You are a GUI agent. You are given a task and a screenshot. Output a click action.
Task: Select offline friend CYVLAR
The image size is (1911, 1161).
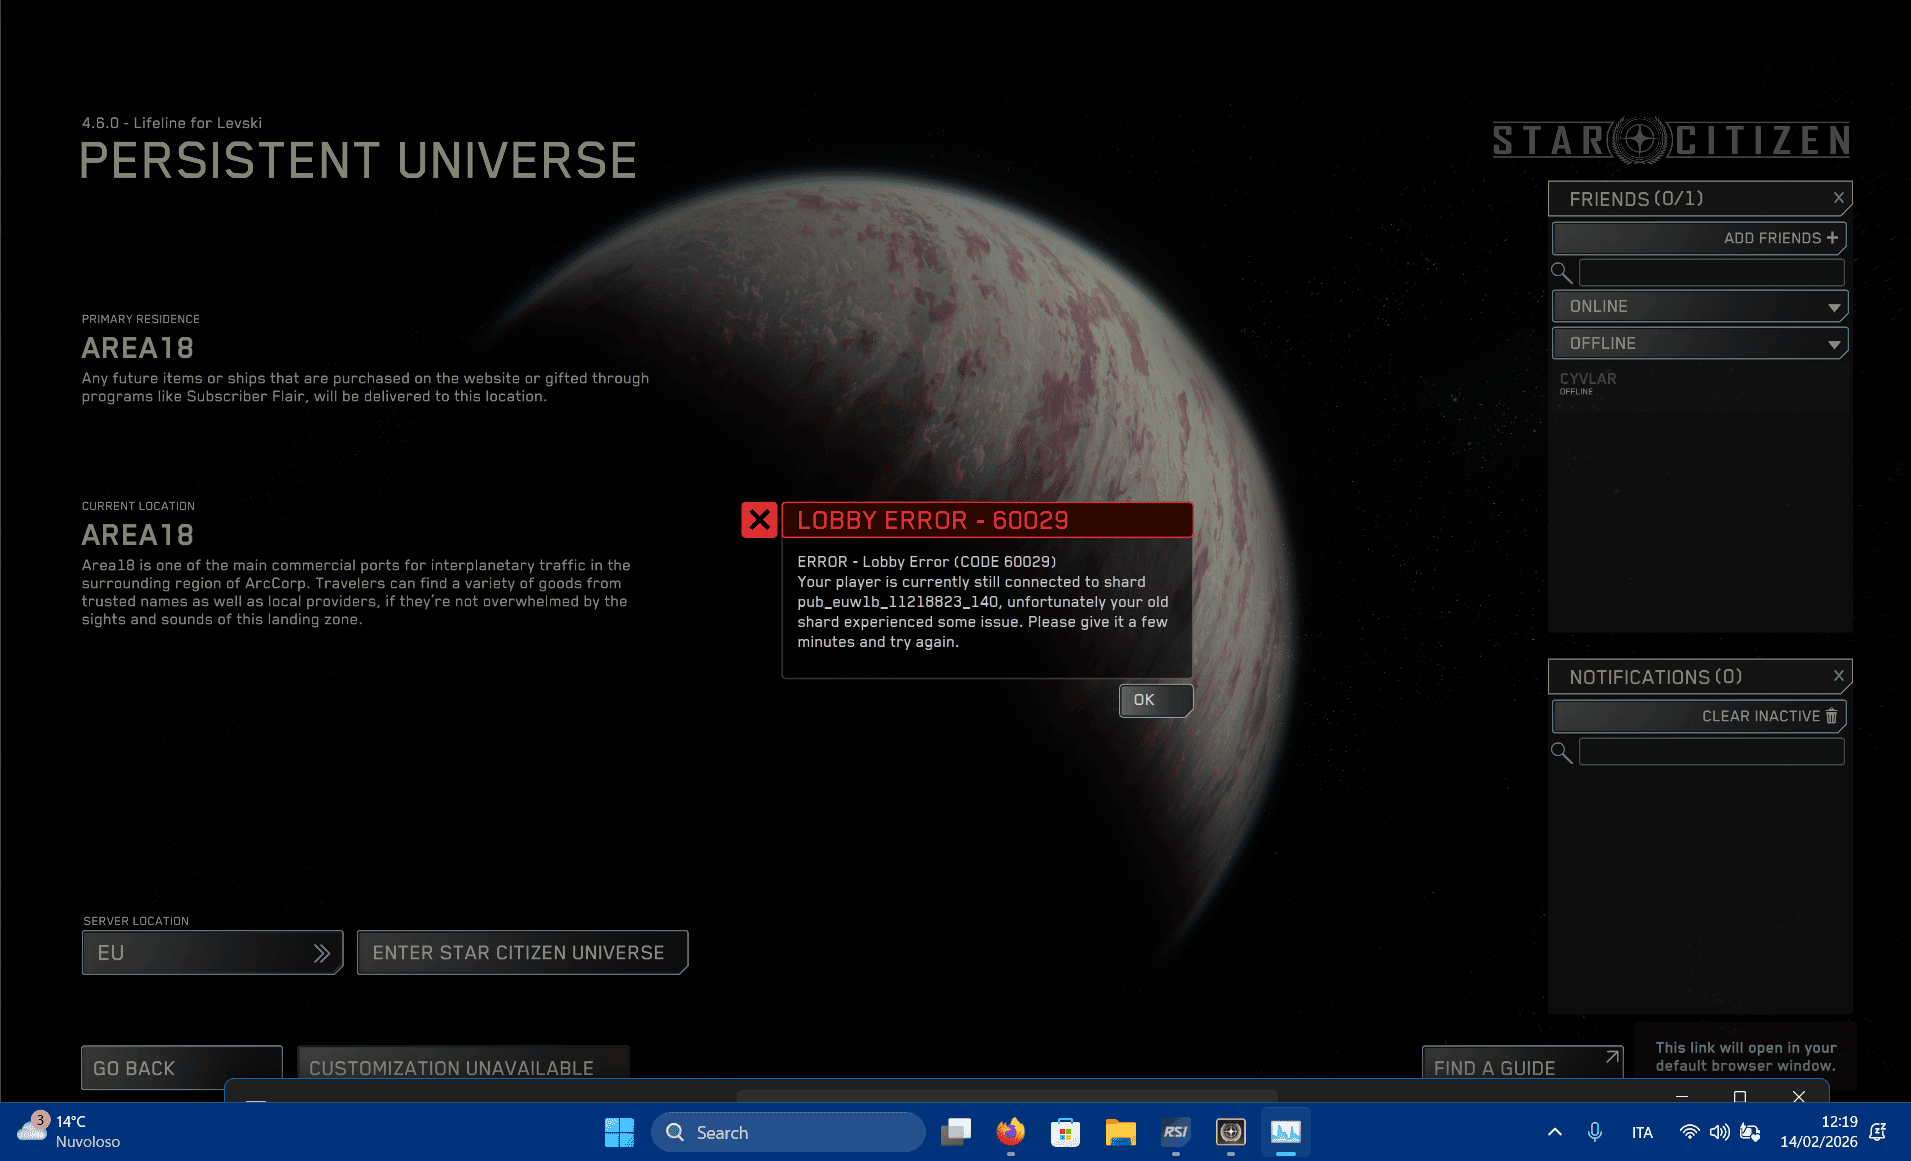(1588, 383)
